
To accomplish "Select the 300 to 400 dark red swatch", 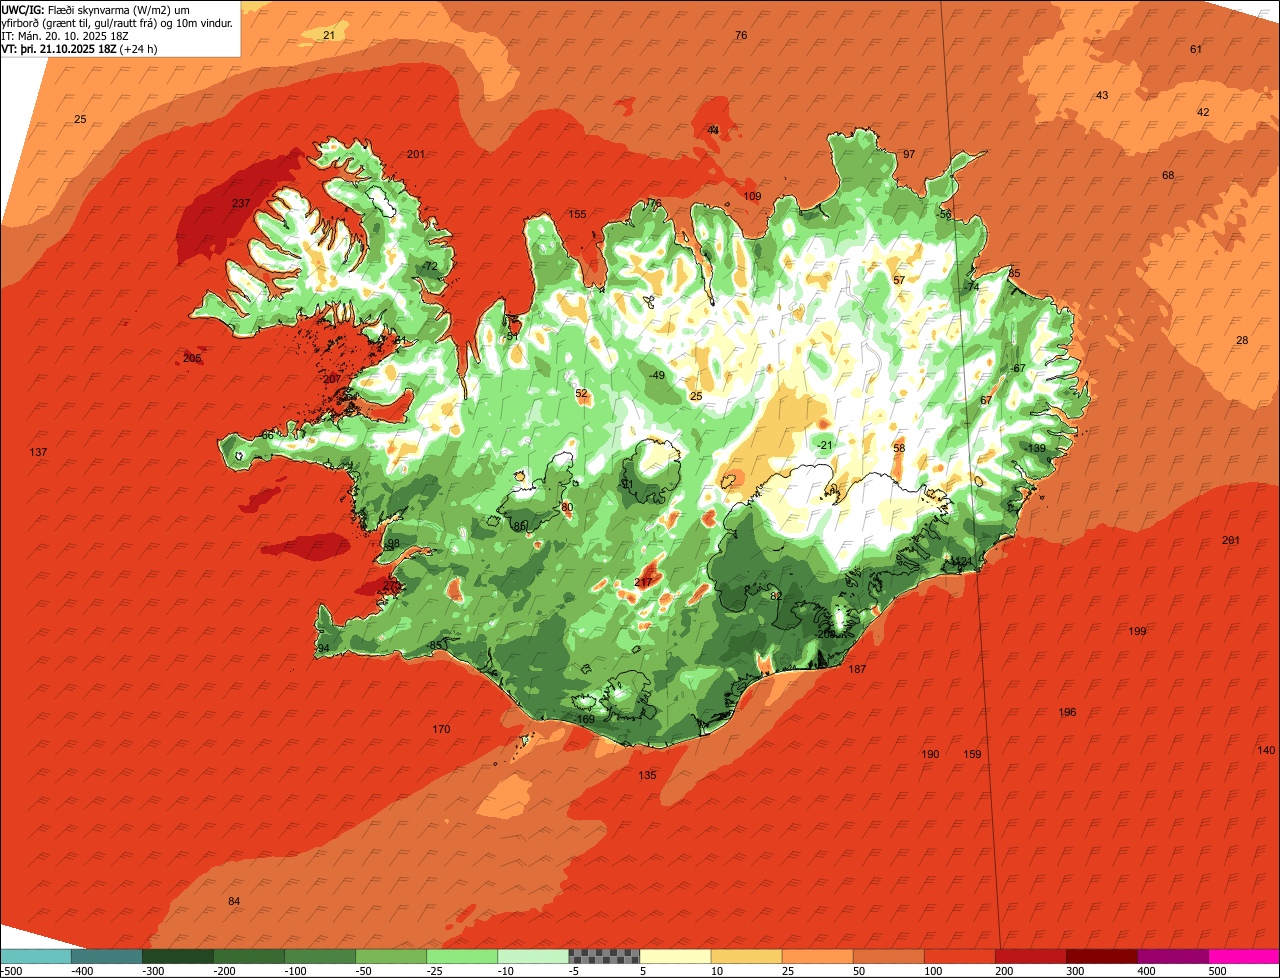I will 1101,956.
